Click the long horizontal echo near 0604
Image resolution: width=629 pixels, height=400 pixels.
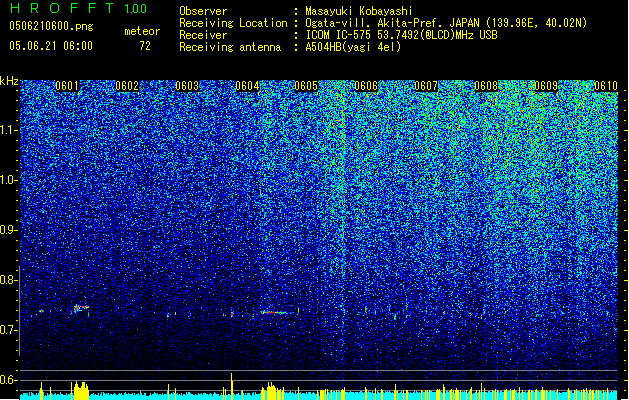coord(274,312)
